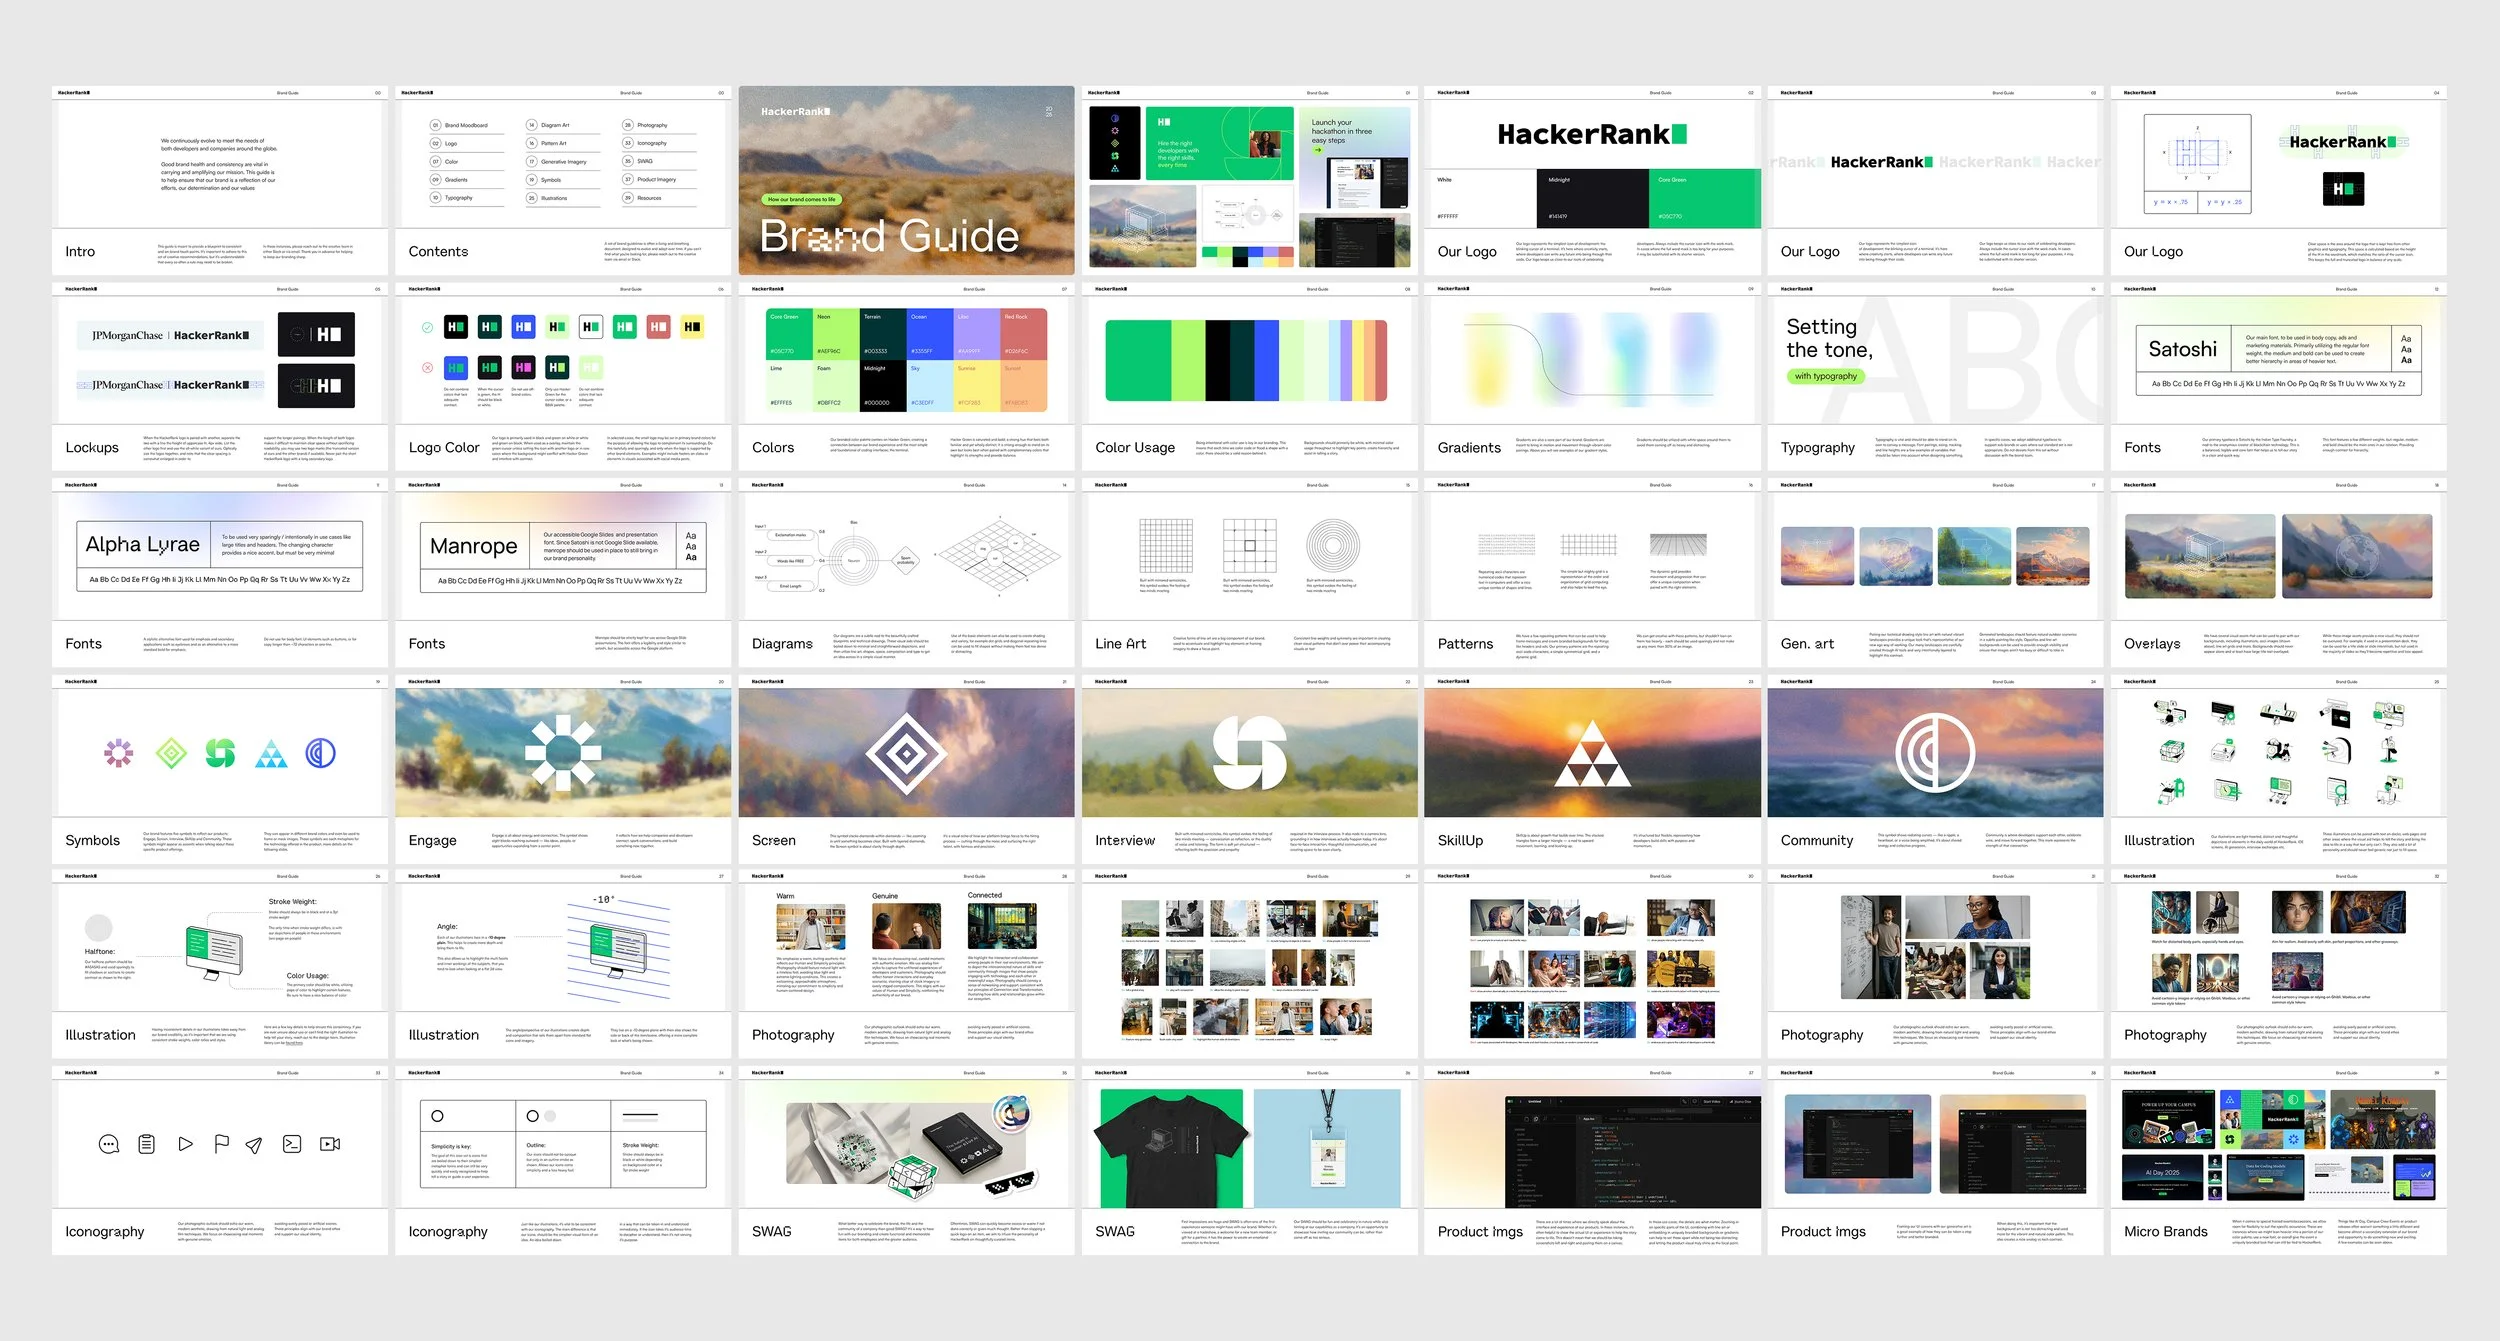The height and width of the screenshot is (1341, 2500).
Task: Click the white starburst symbol on Engage slide
Action: tap(562, 753)
